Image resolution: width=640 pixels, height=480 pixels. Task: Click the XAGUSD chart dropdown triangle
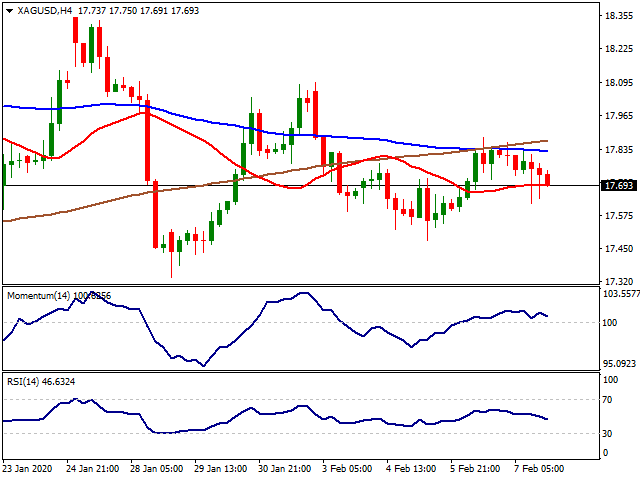(9, 11)
